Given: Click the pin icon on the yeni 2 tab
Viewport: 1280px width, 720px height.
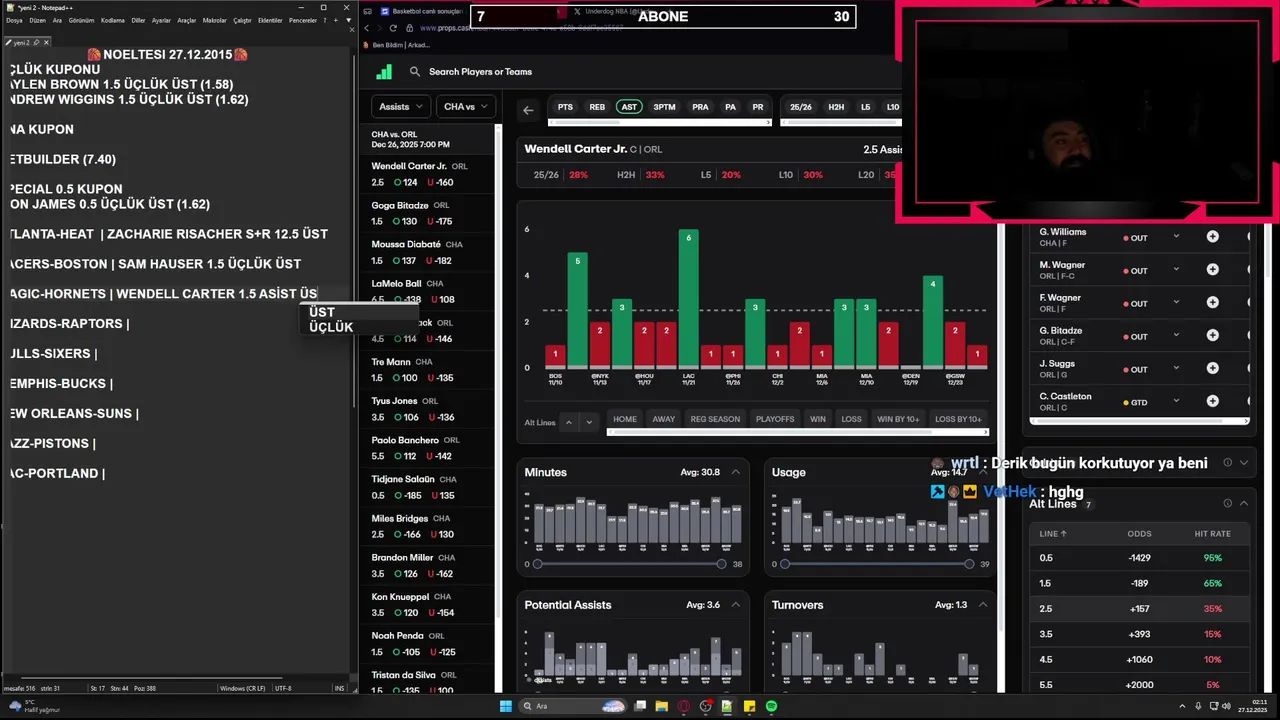Looking at the screenshot, I should (36, 42).
